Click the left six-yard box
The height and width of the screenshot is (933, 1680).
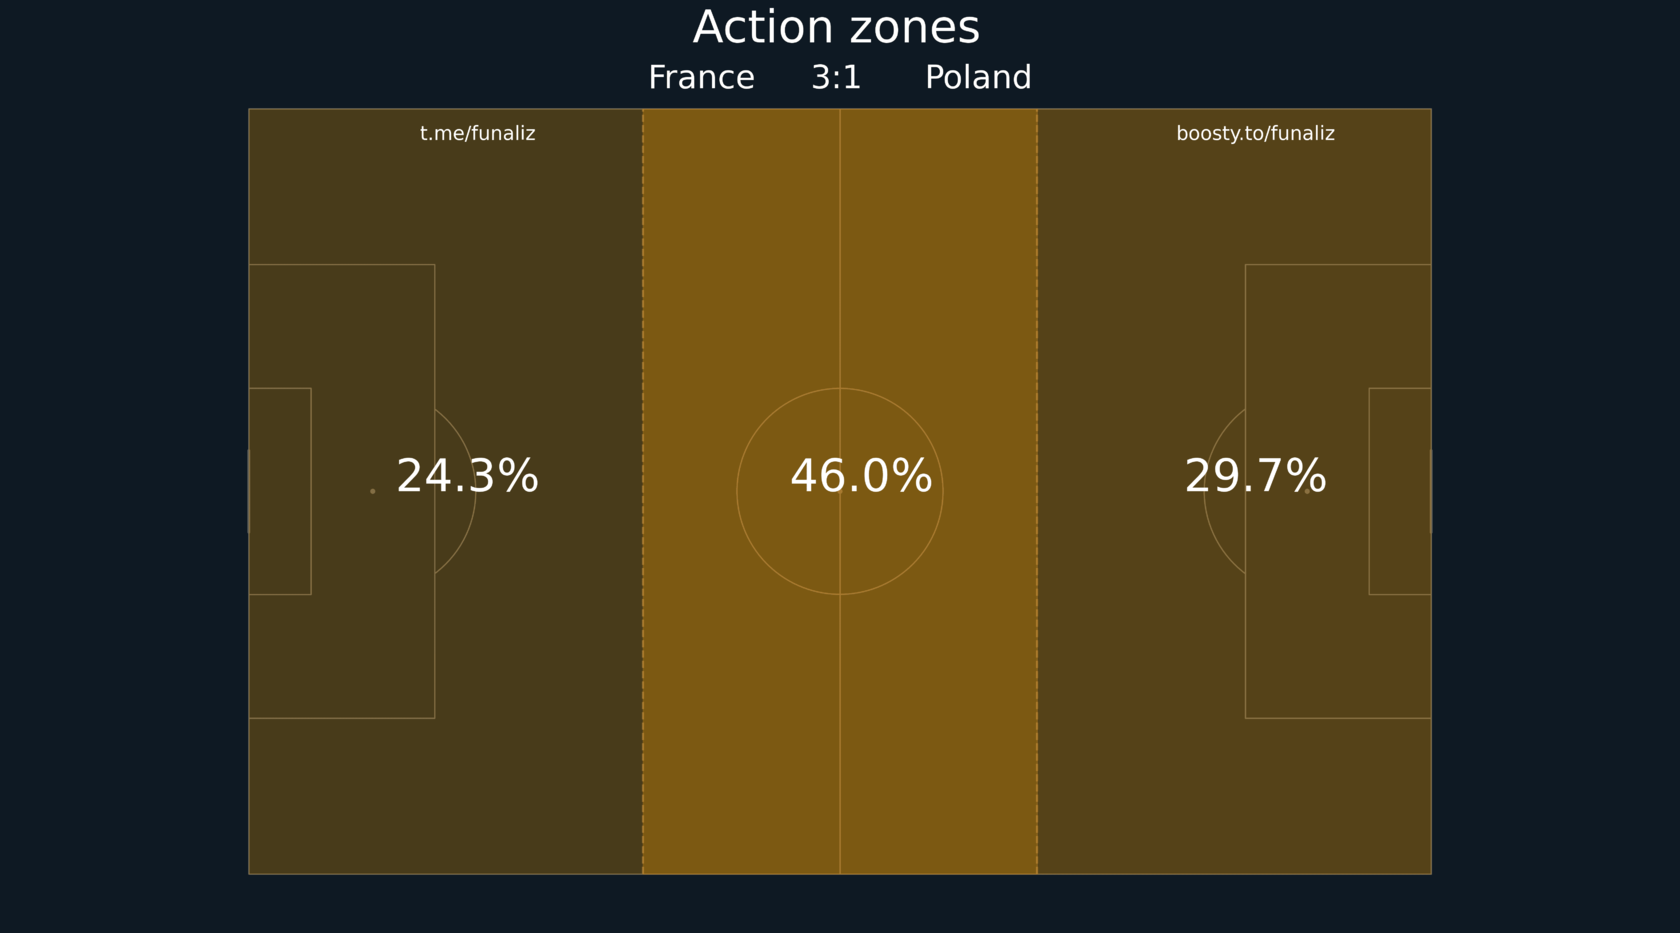coord(280,540)
